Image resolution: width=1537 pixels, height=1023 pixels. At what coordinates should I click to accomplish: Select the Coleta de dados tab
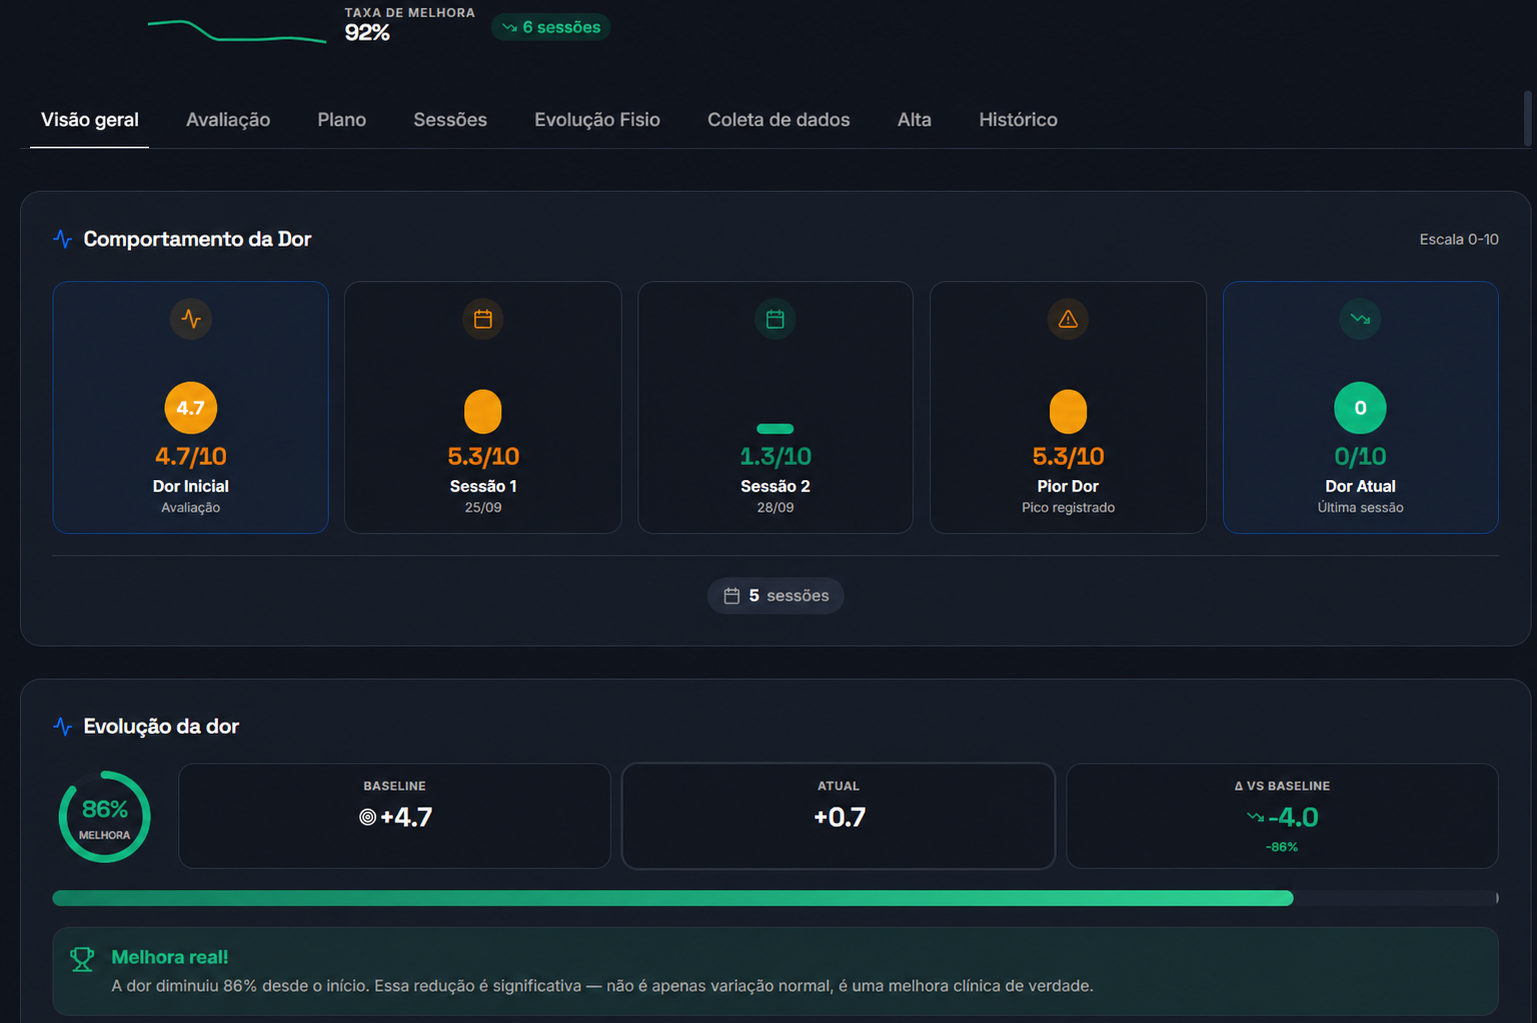779,120
